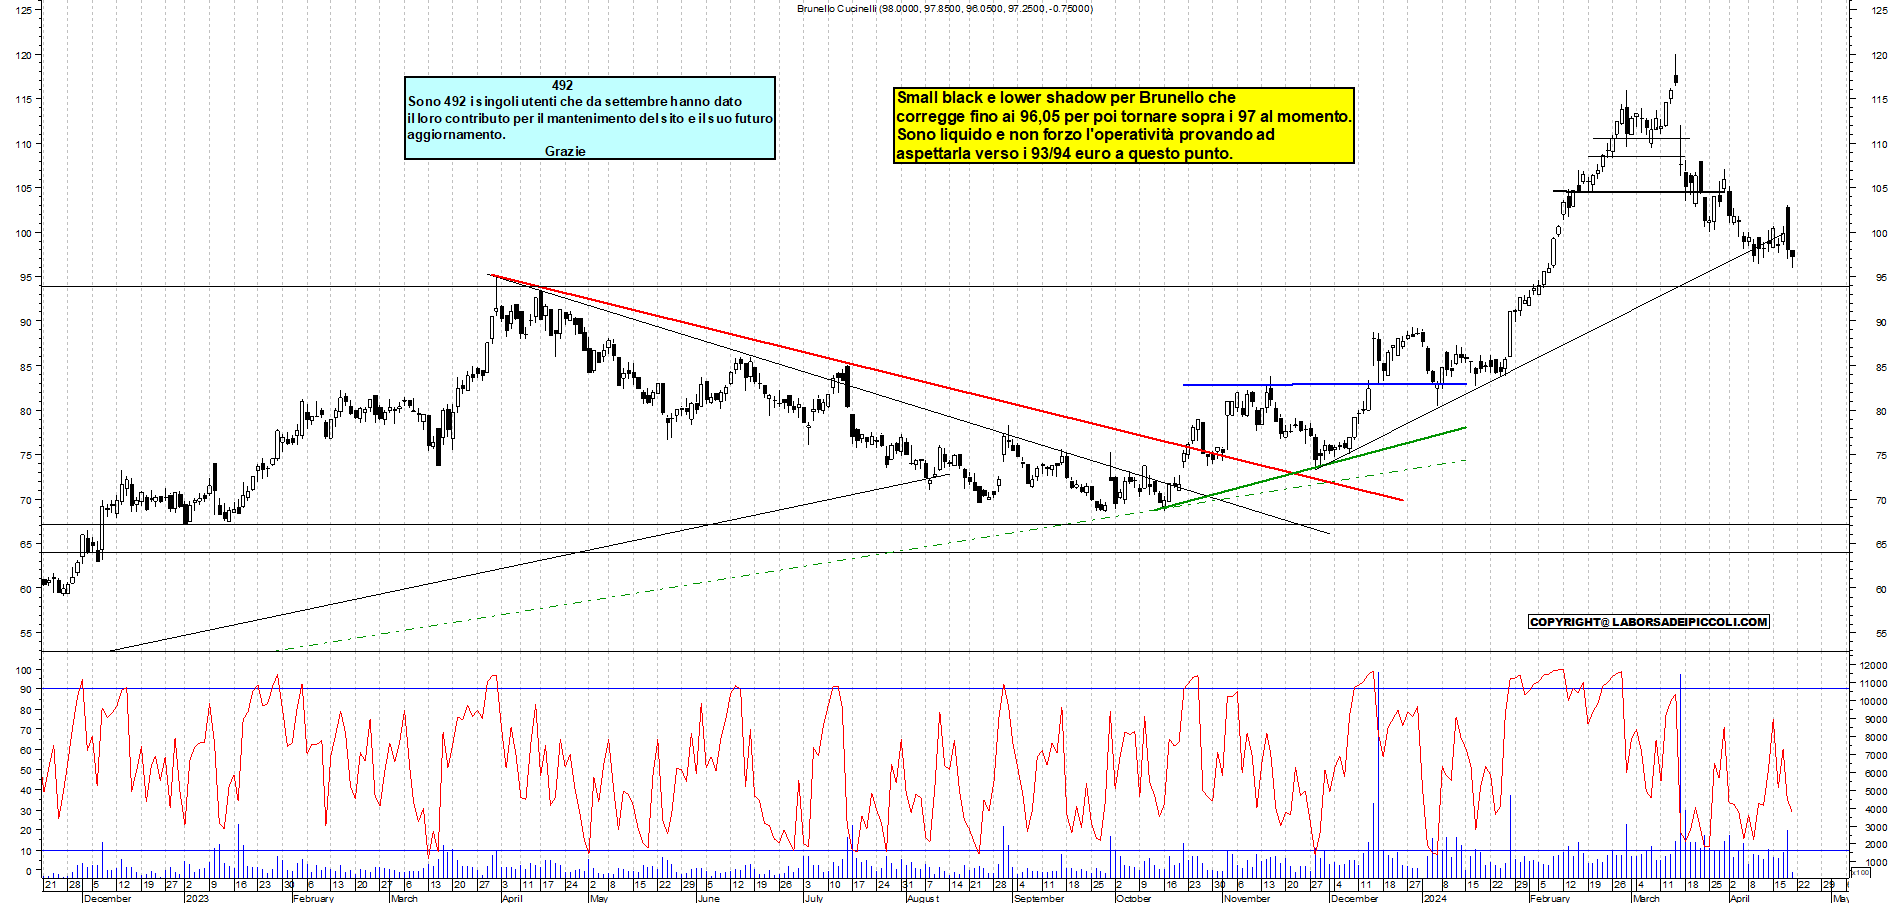The width and height of the screenshot is (1890, 903).
Task: Select the solid green ascending trendline
Action: 1310,469
